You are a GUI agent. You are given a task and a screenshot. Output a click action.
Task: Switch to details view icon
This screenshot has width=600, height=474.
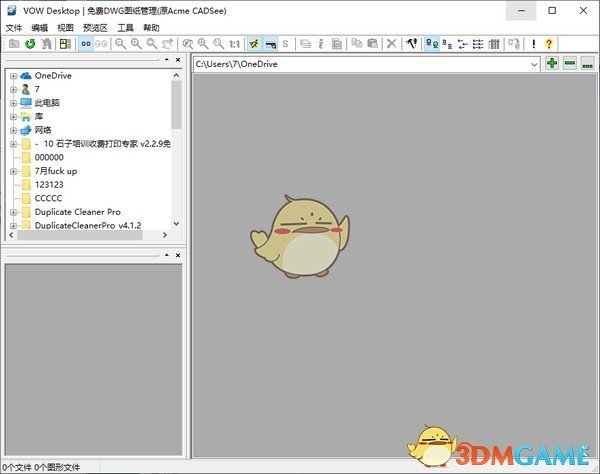[478, 44]
